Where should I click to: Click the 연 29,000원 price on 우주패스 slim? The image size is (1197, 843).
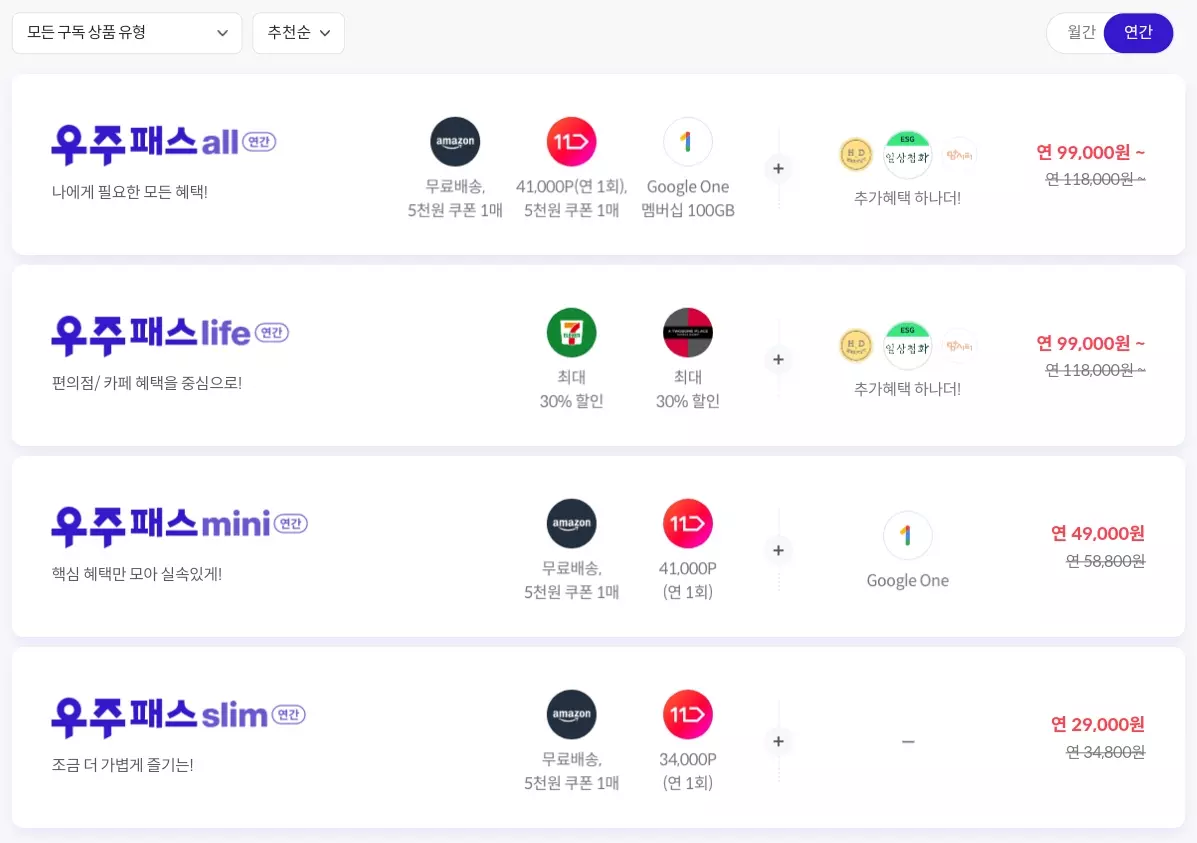1097,725
